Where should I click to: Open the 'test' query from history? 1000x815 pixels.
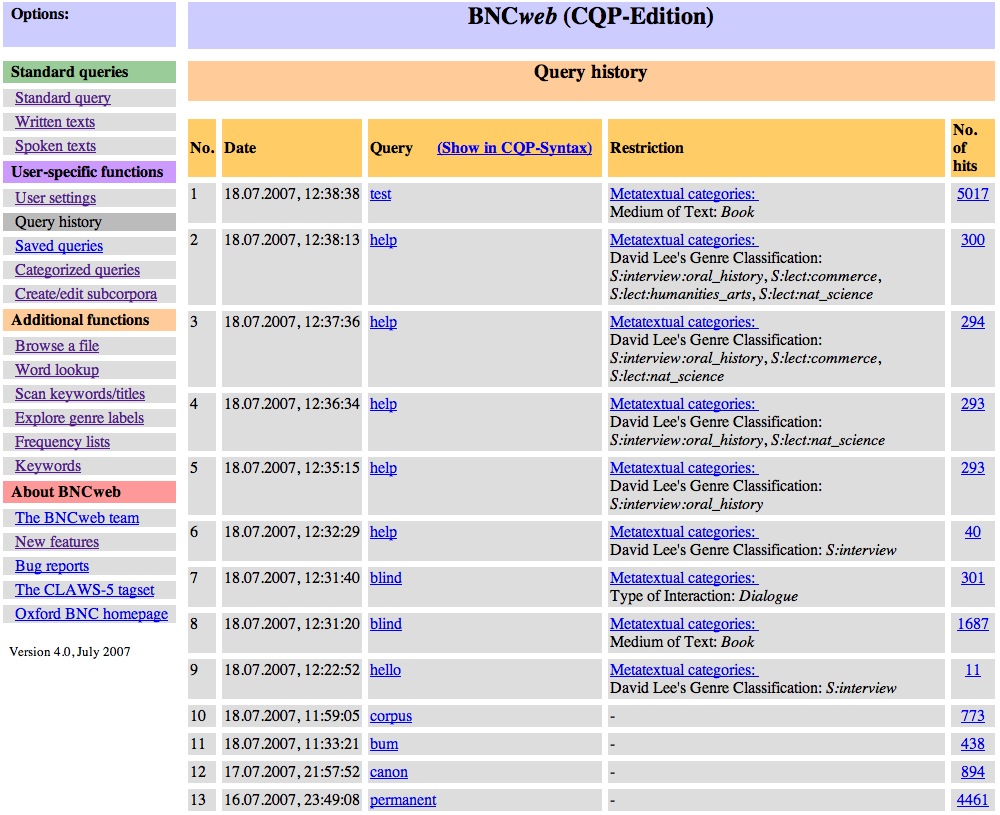tap(380, 194)
